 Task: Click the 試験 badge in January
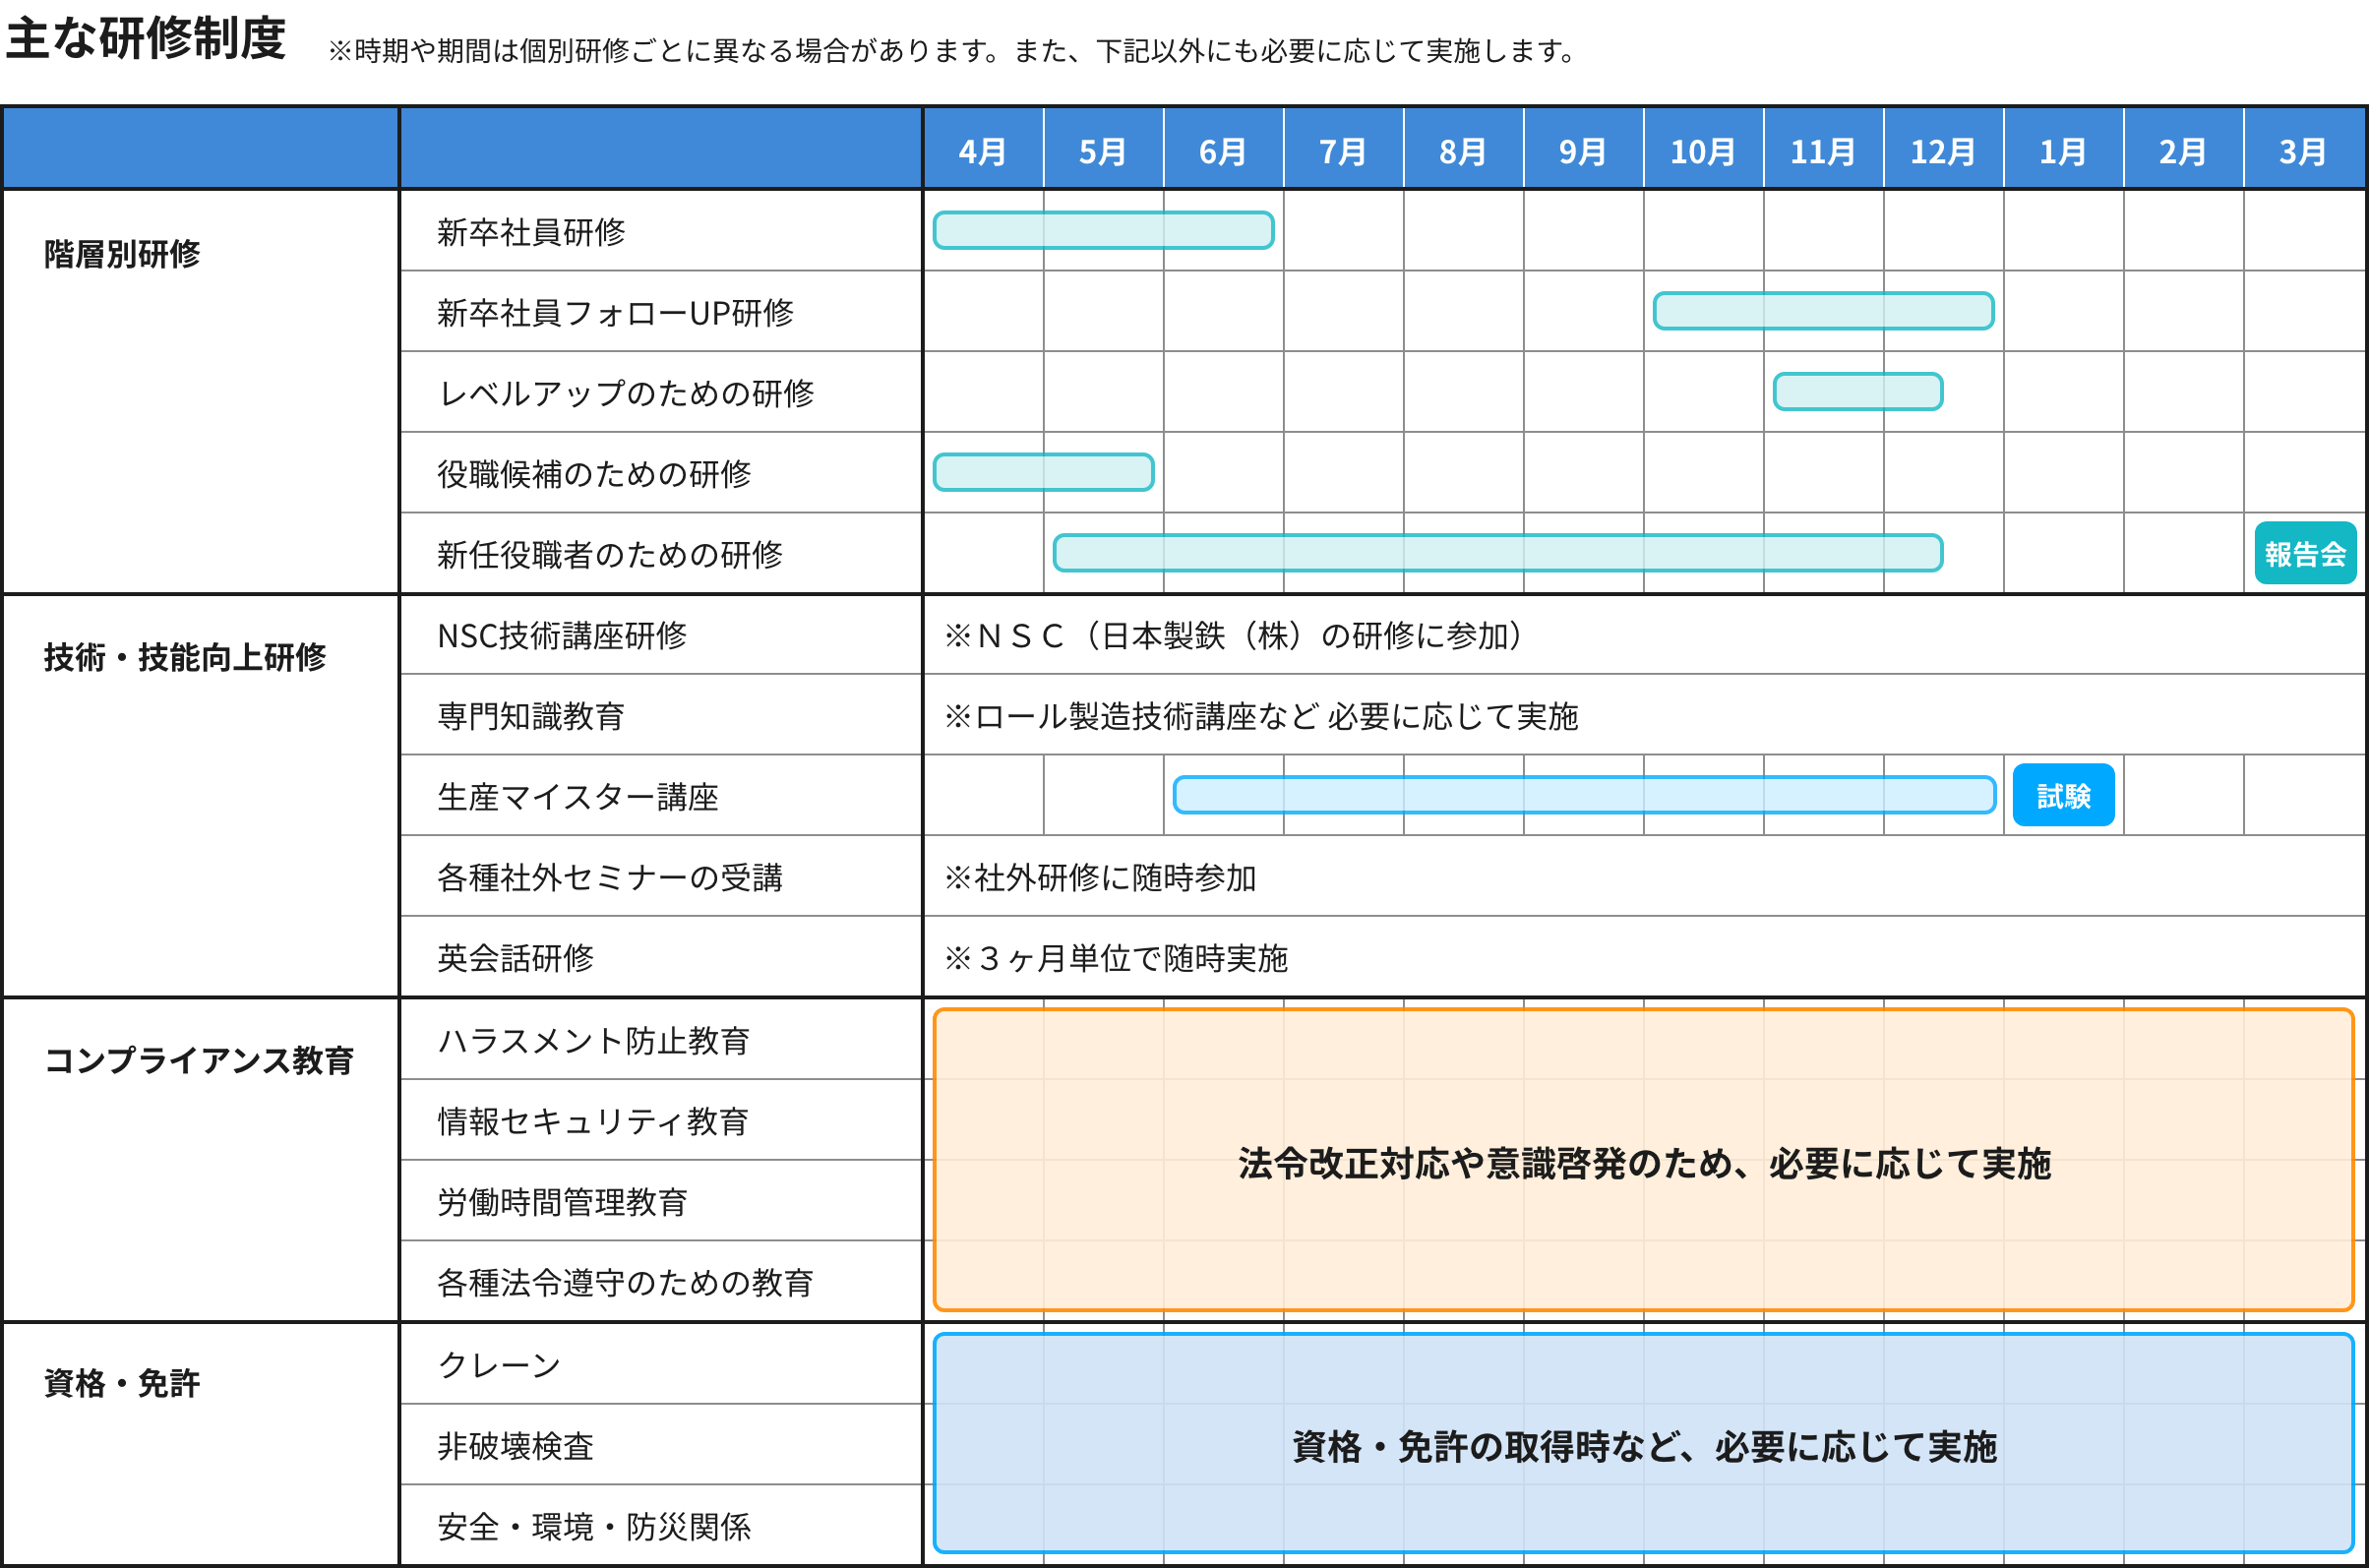(x=2063, y=795)
